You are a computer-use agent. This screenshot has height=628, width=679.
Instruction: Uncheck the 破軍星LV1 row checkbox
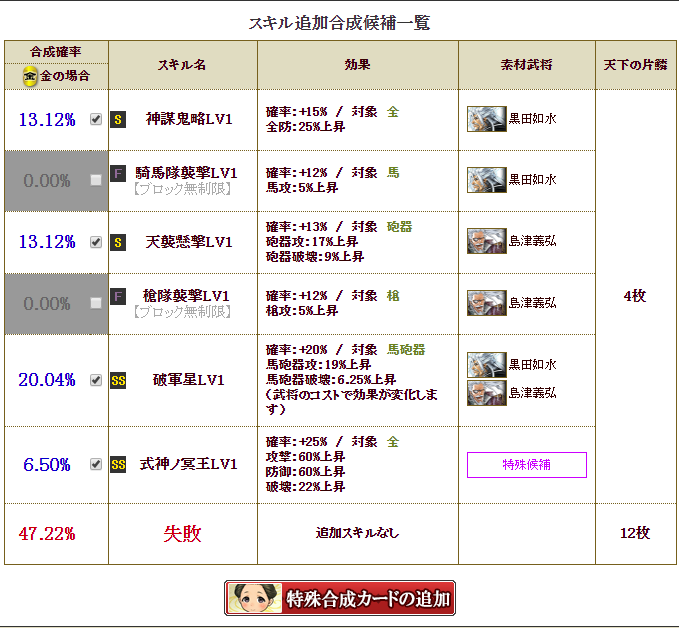(x=96, y=380)
